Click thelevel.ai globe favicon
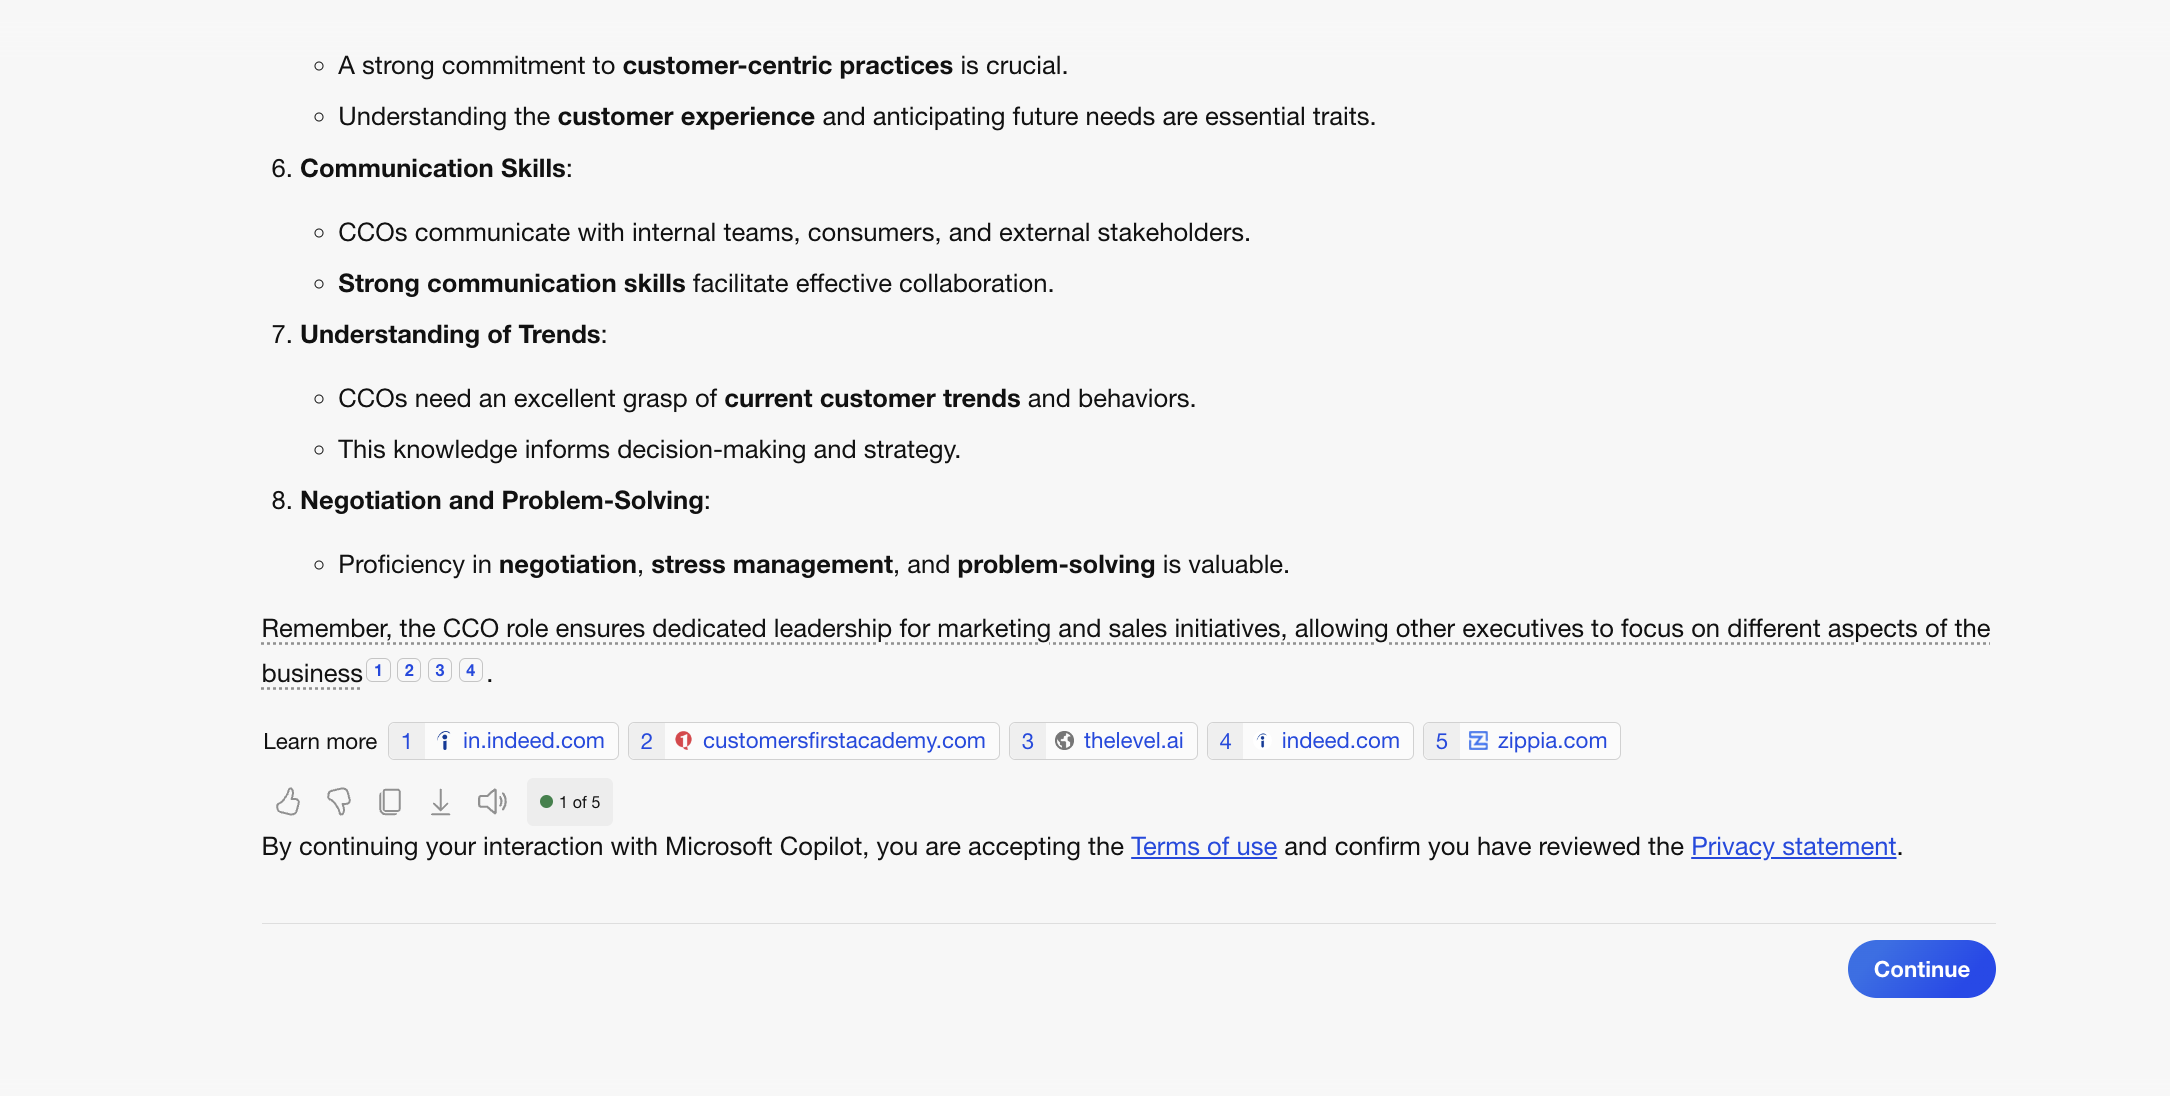 [1065, 741]
